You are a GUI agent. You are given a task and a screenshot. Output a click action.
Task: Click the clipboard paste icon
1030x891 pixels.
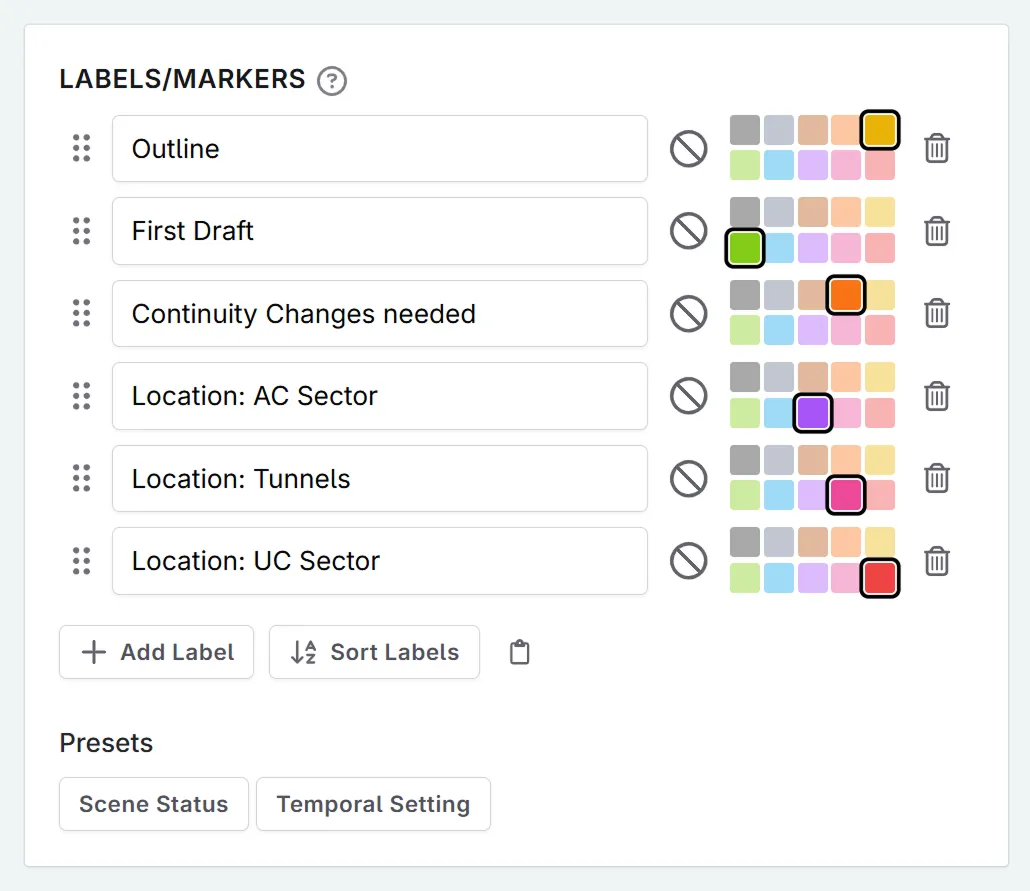(519, 652)
